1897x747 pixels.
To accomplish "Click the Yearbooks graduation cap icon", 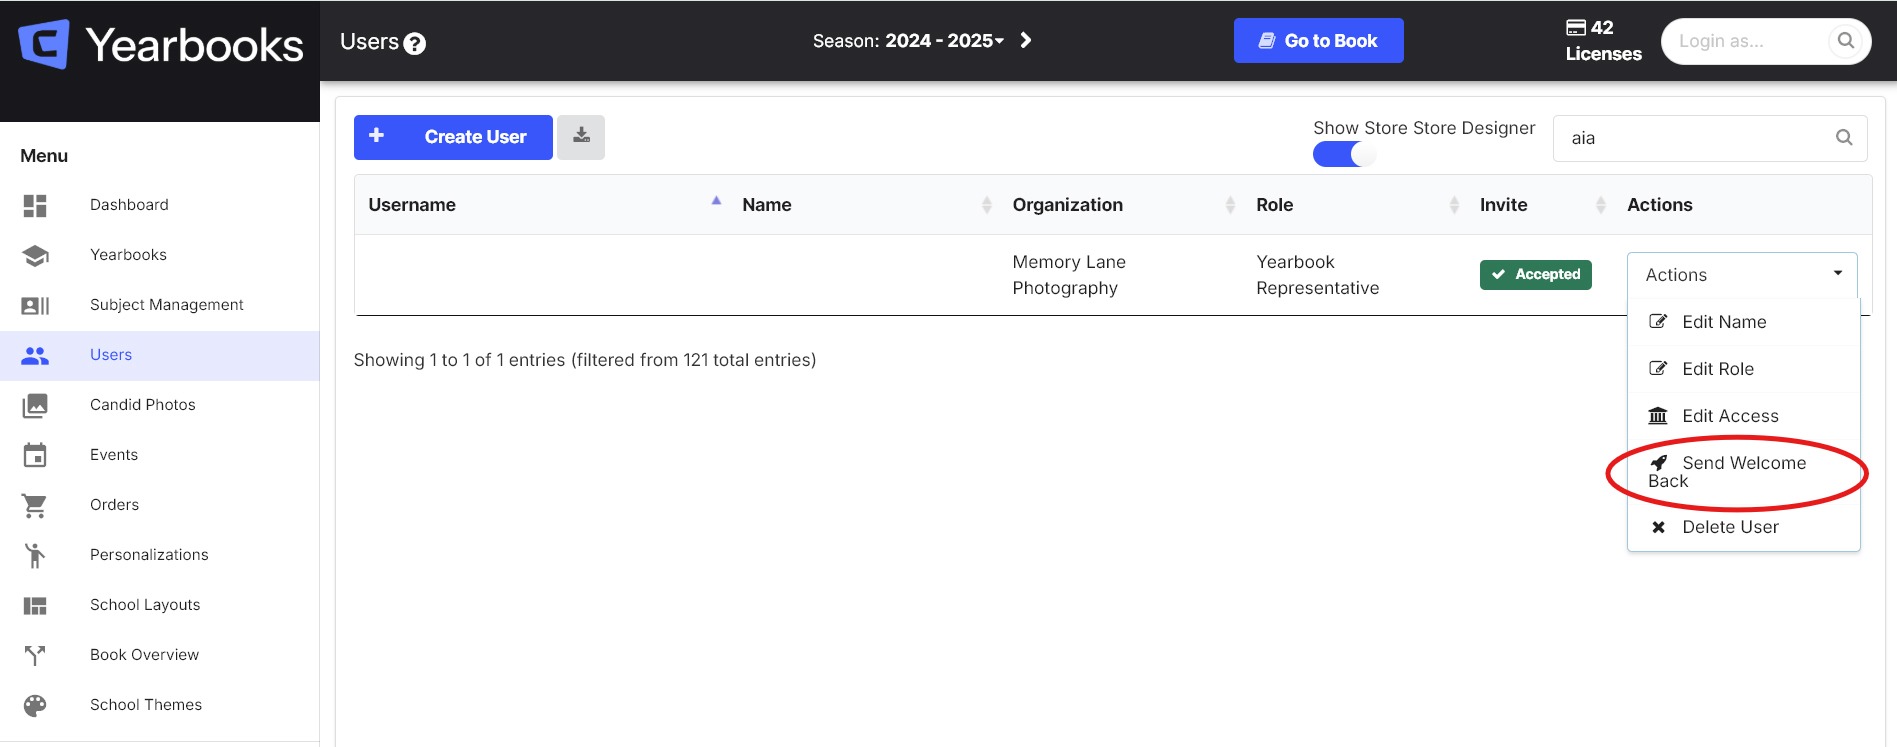I will click(35, 255).
